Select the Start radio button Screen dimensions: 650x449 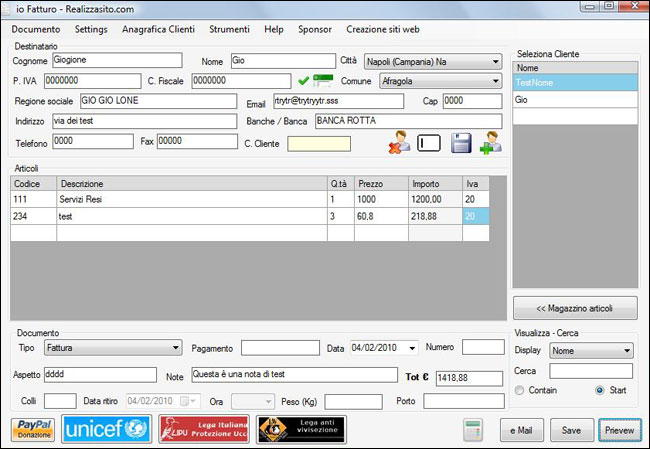point(599,389)
